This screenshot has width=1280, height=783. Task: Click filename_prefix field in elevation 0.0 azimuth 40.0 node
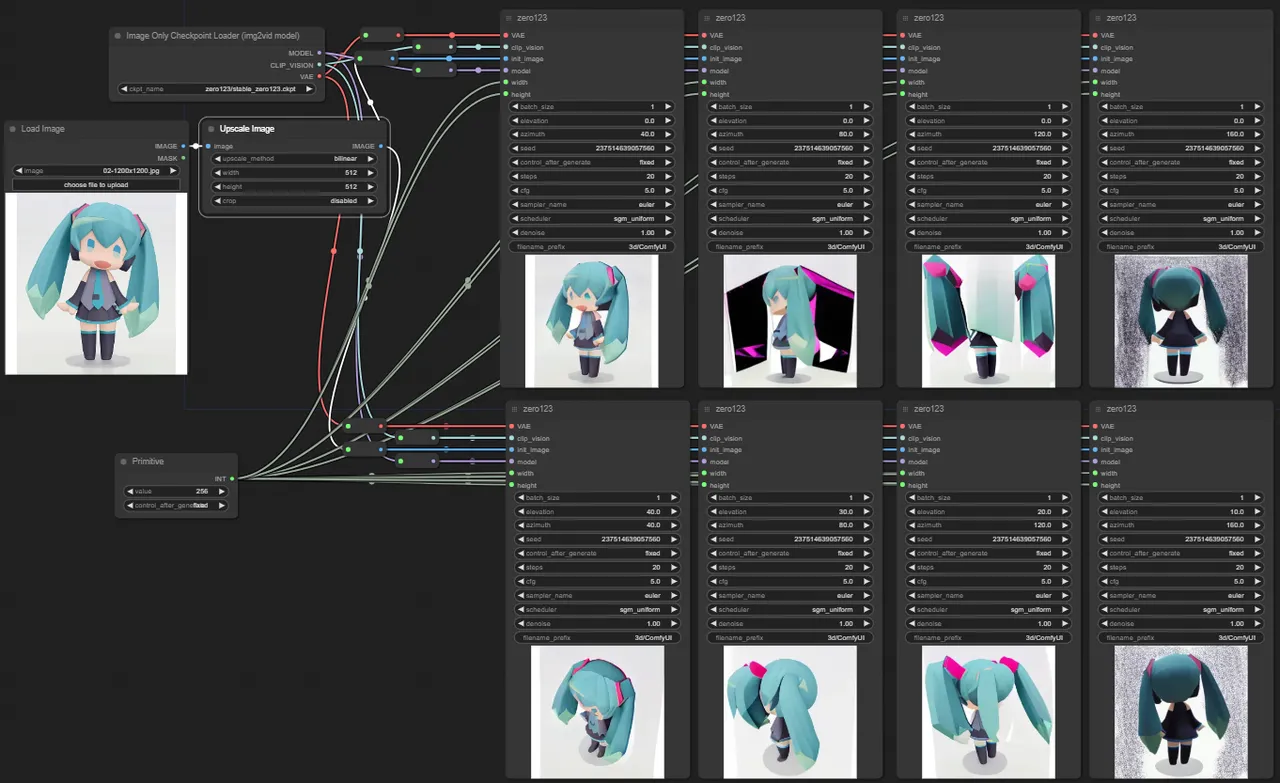[592, 247]
